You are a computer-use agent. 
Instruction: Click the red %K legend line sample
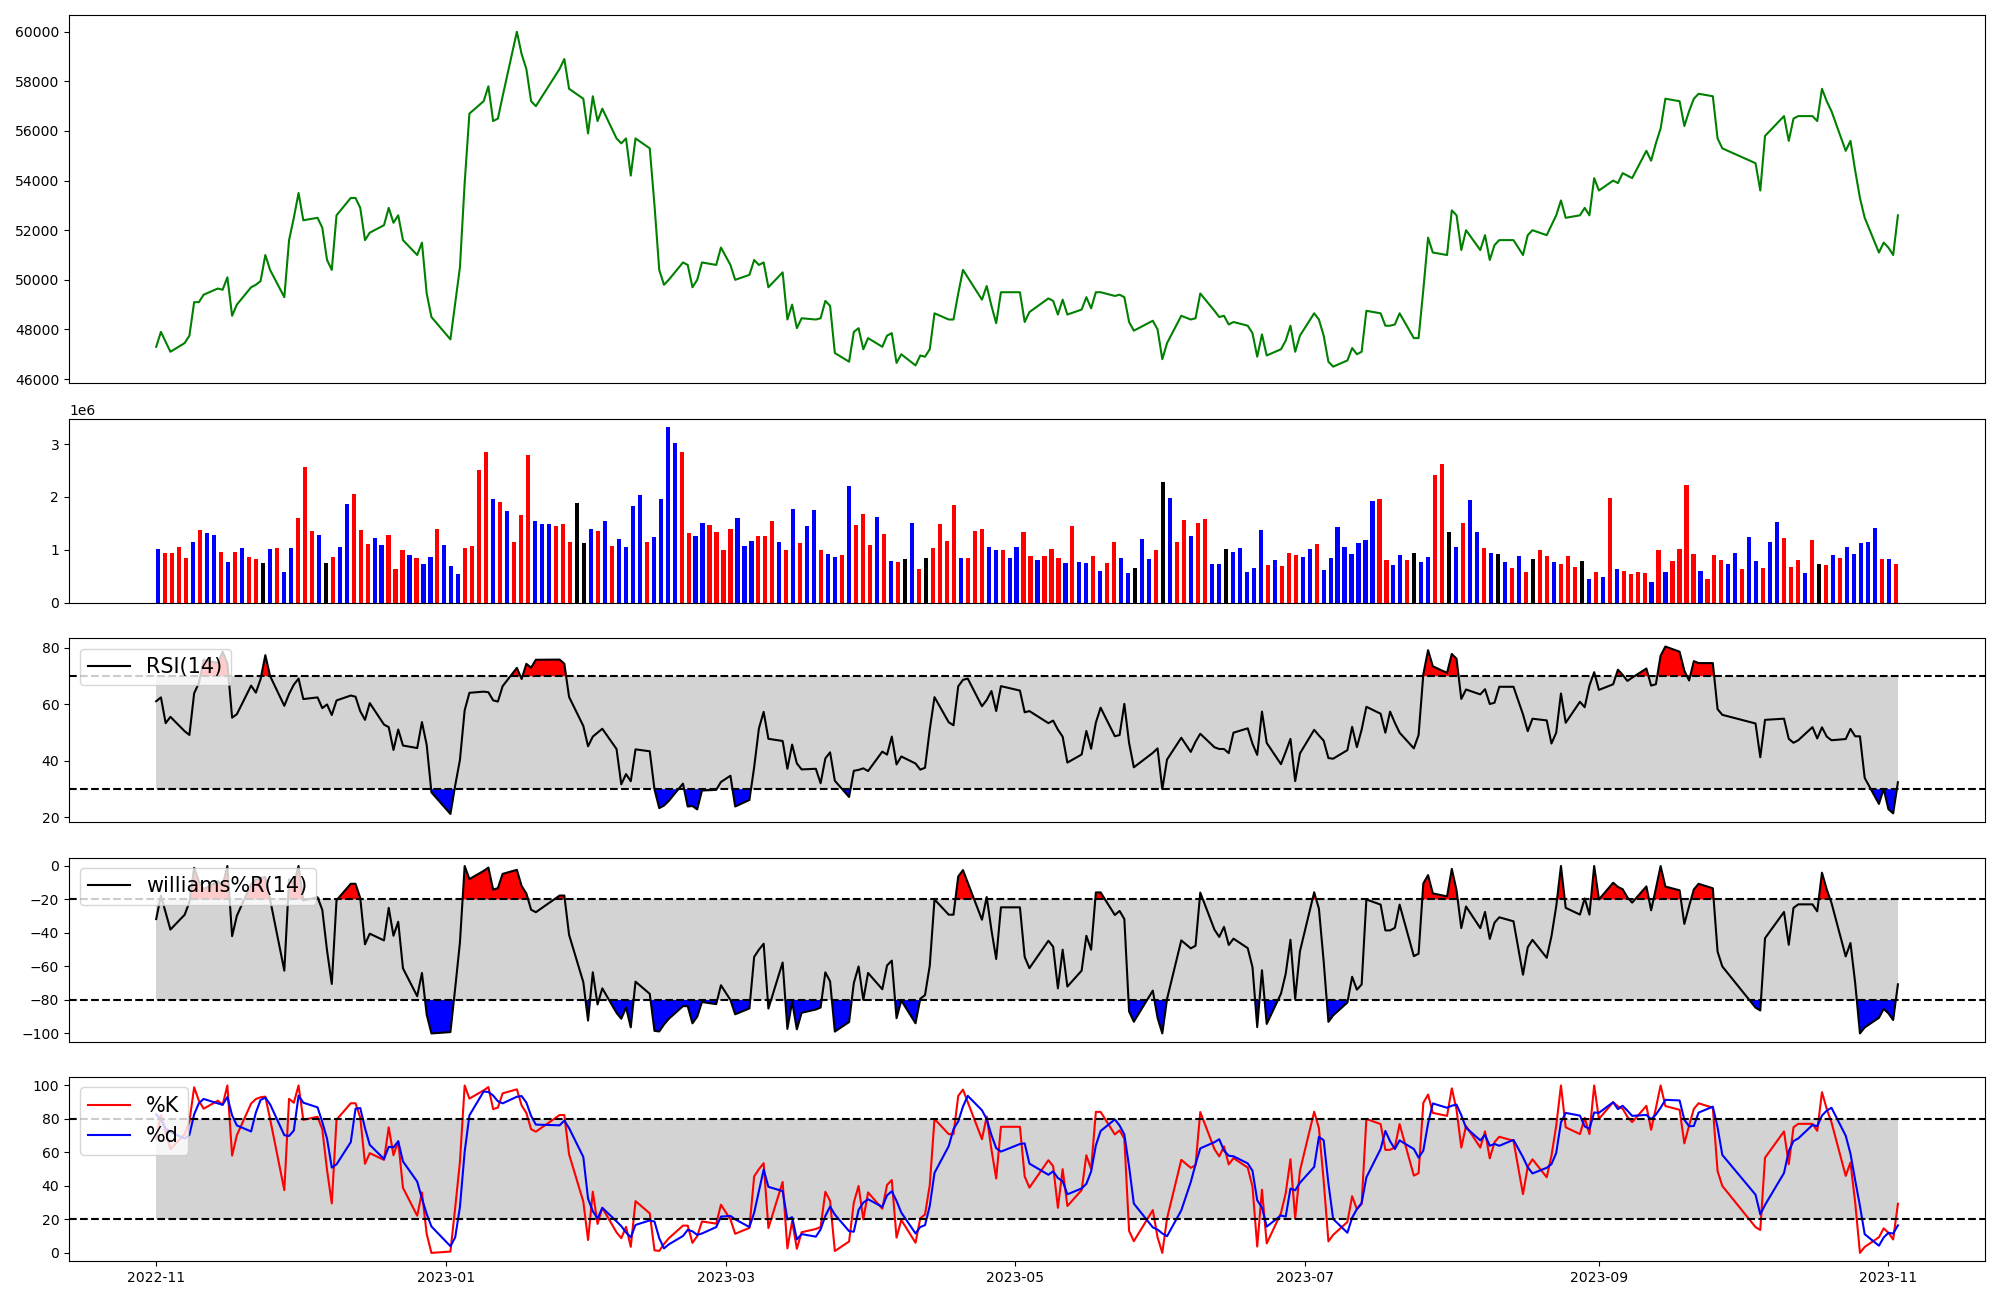[109, 1105]
